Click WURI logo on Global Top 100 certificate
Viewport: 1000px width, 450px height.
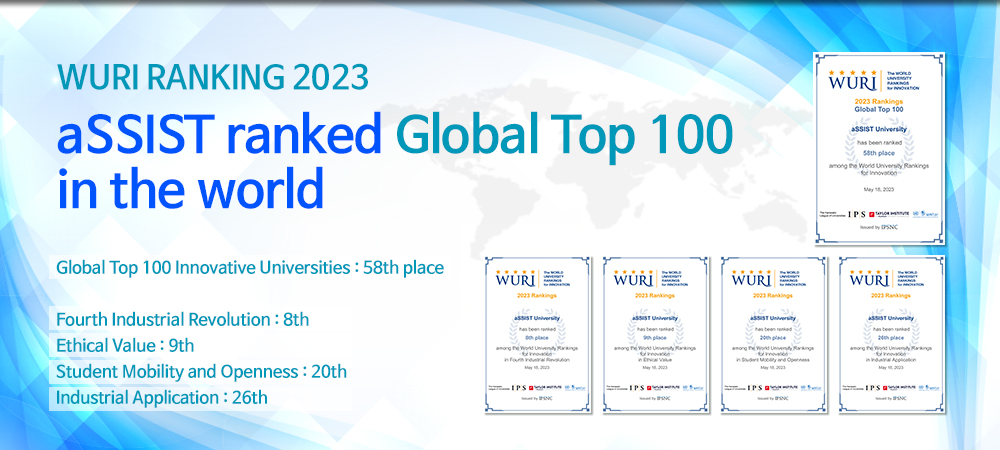tap(848, 81)
